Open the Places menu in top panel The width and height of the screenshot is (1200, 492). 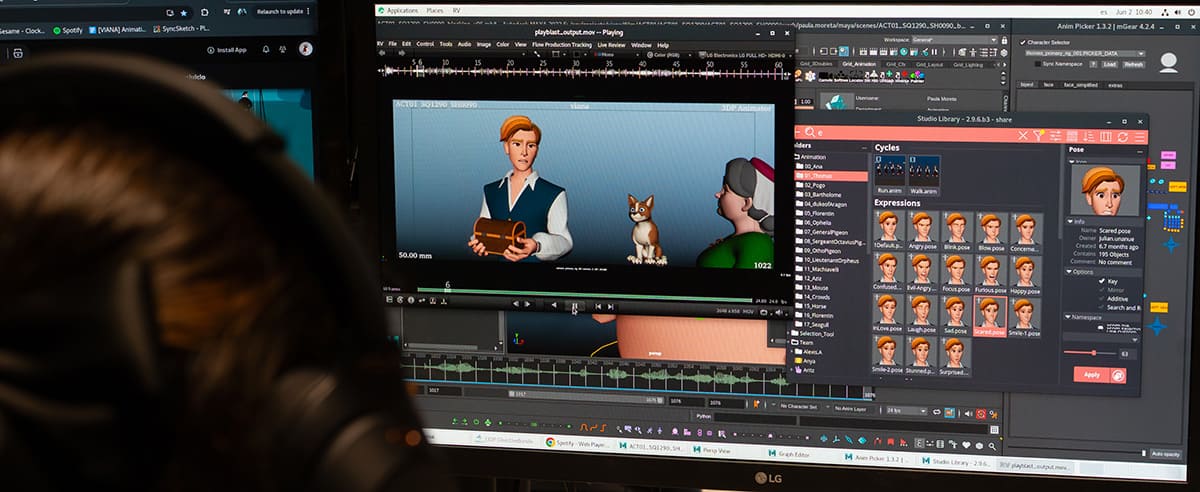point(435,10)
